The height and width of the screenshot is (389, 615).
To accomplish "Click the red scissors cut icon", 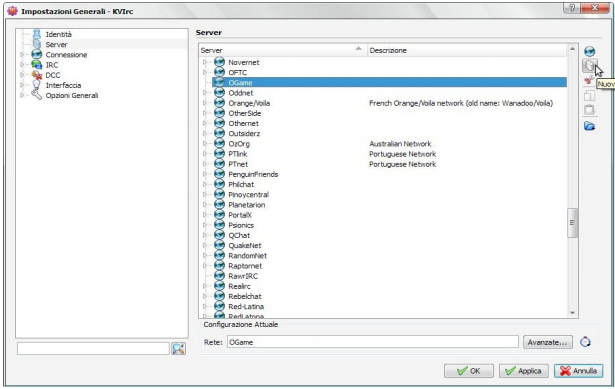I will (589, 80).
